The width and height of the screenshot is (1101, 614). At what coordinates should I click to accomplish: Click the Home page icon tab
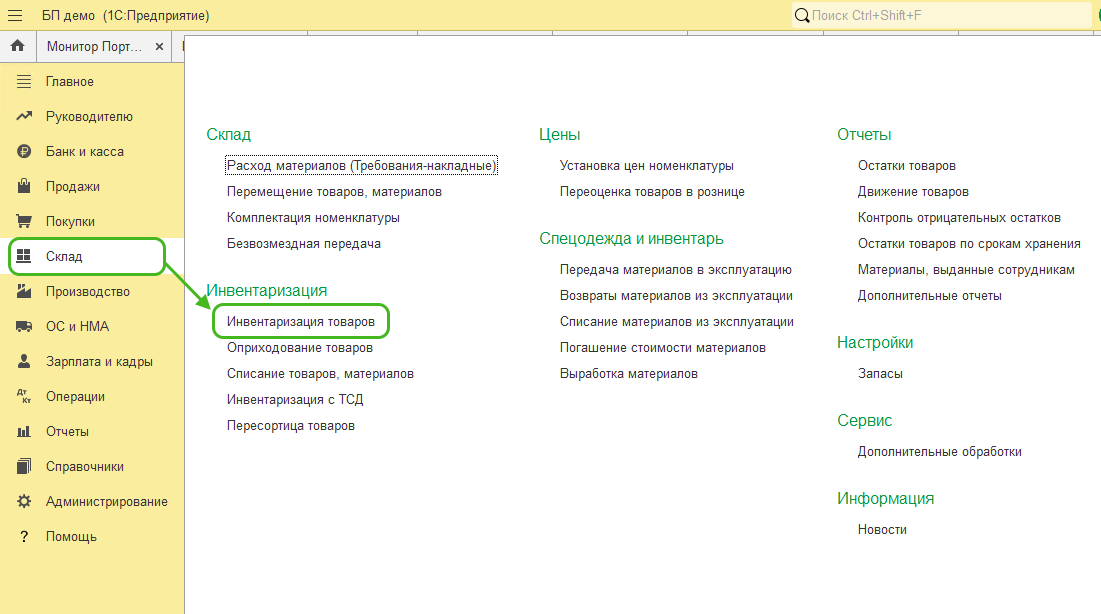[17, 47]
